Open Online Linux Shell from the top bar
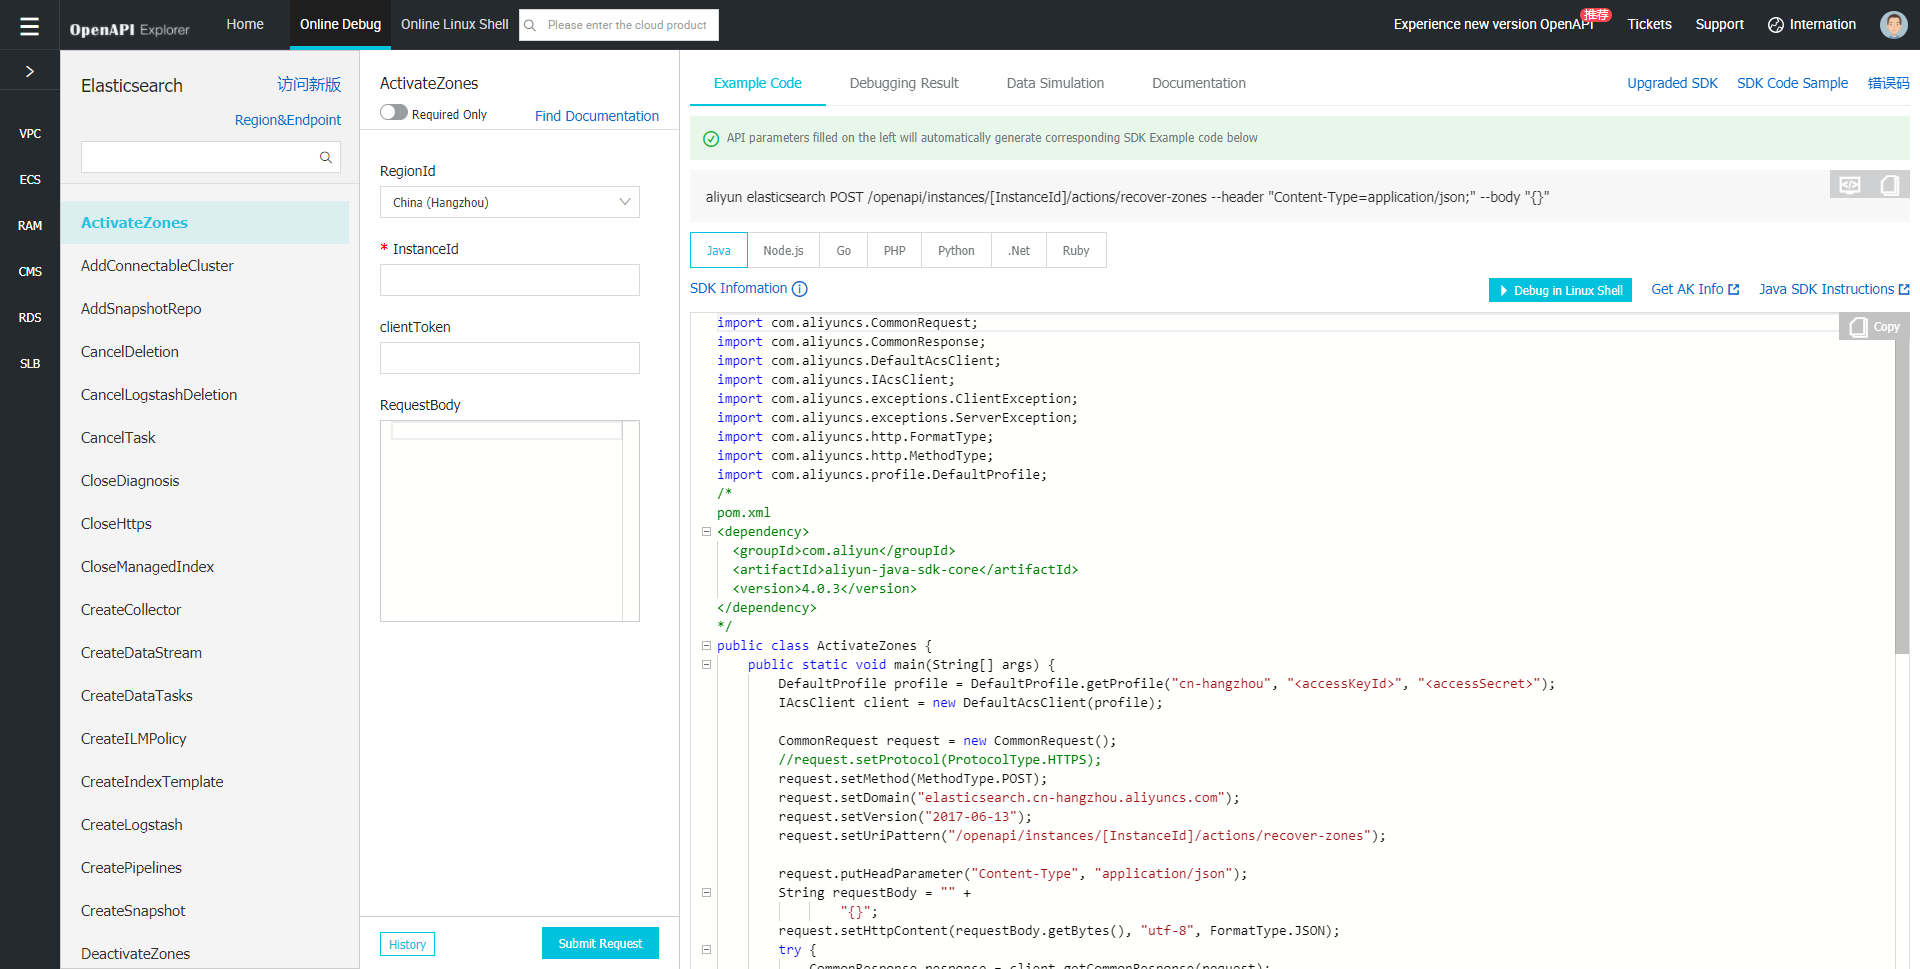 point(455,24)
